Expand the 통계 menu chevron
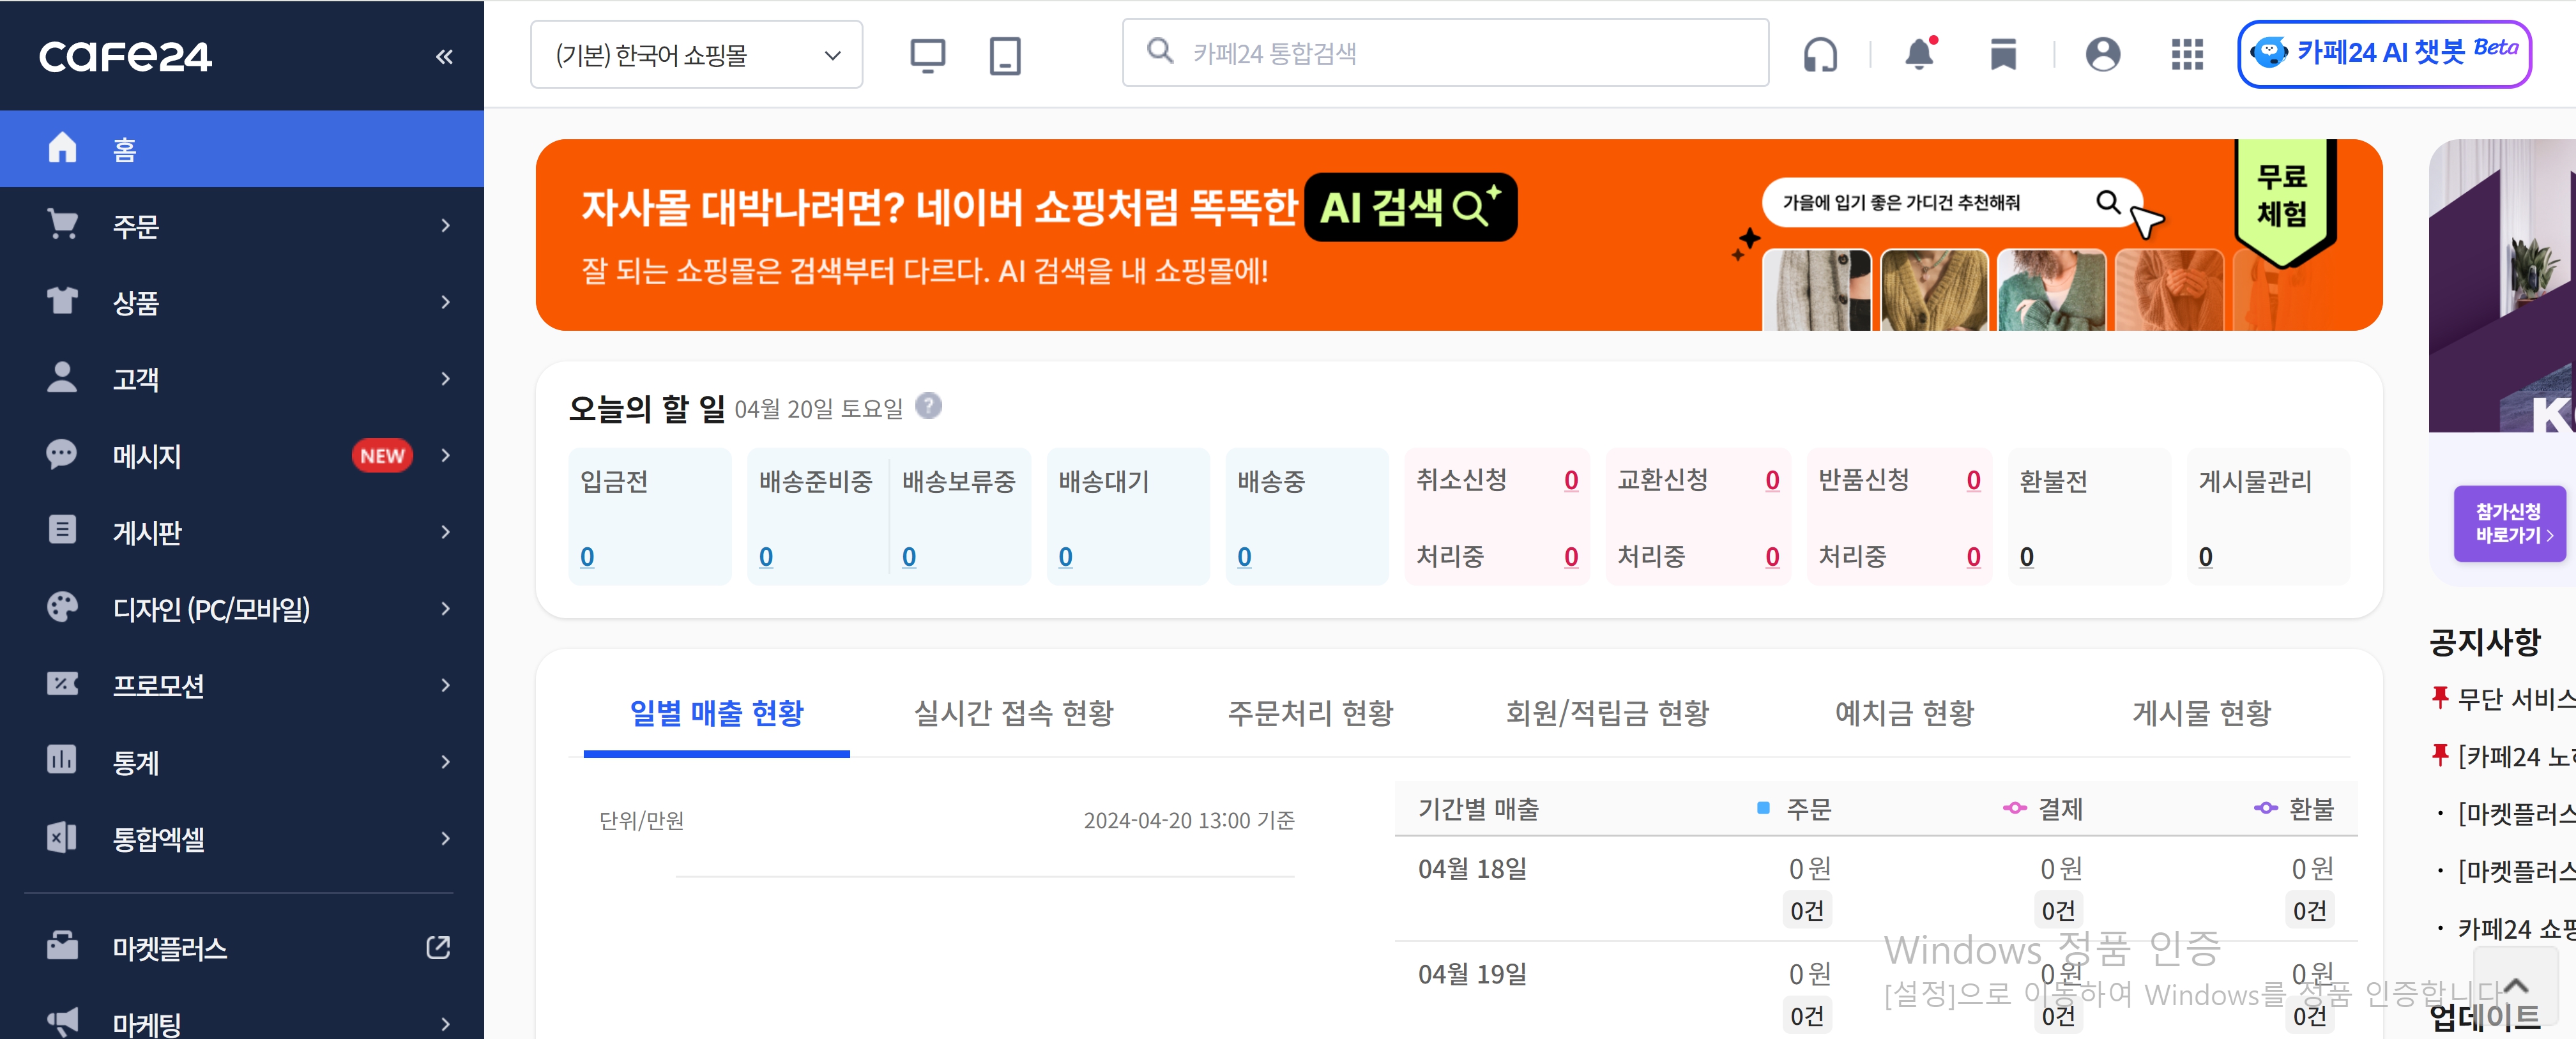 coord(445,761)
